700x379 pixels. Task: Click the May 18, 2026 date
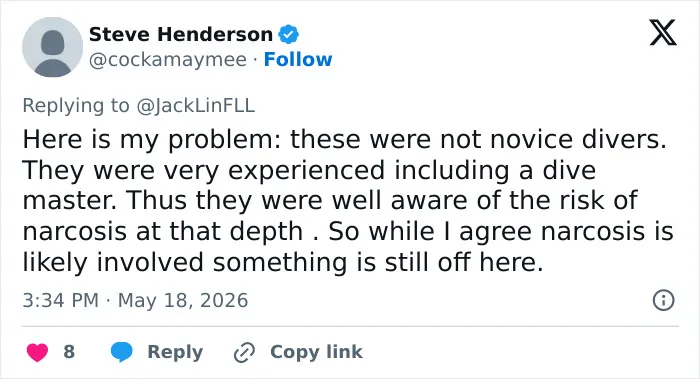pos(183,300)
